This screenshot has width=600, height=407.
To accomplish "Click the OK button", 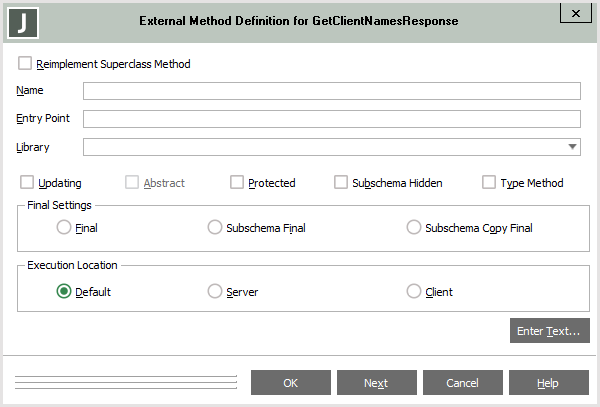I will click(291, 383).
